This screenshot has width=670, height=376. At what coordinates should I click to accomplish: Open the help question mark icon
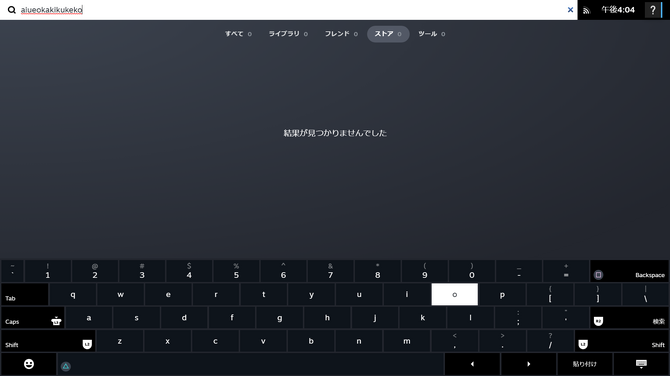[x=652, y=10]
